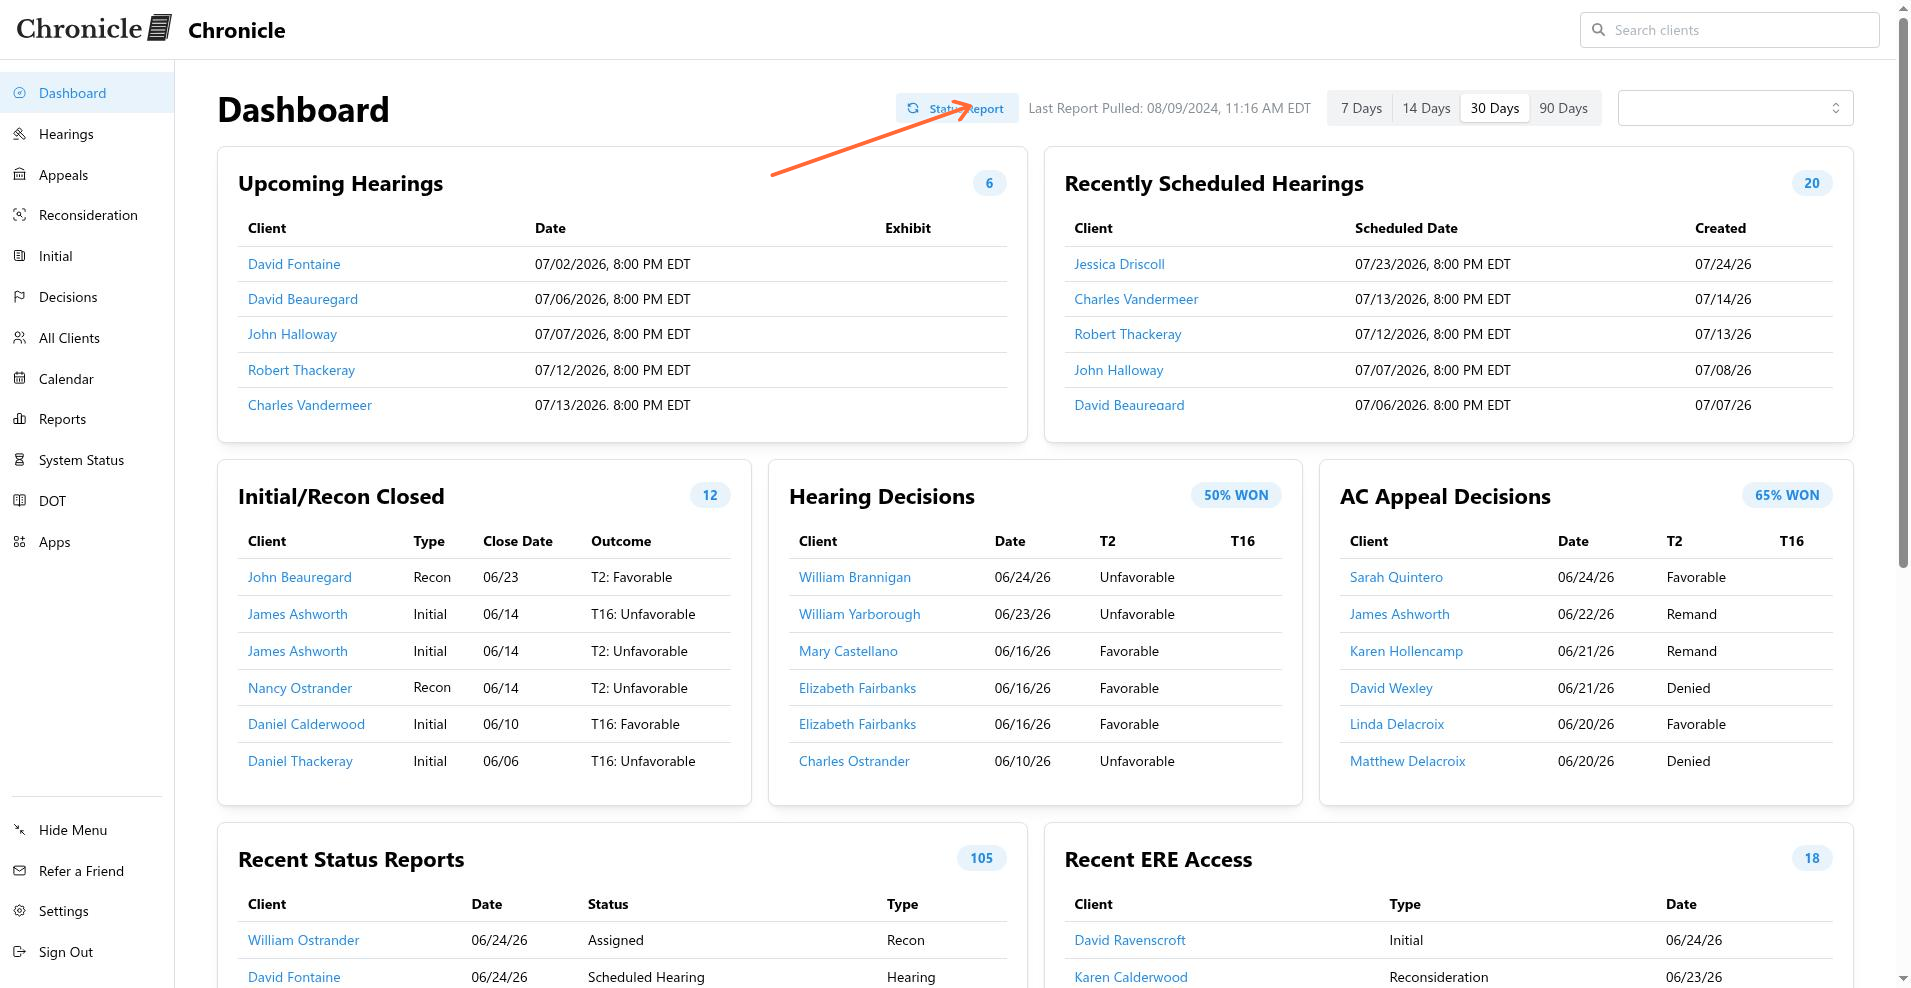Open Mary Castellano client link

click(848, 651)
